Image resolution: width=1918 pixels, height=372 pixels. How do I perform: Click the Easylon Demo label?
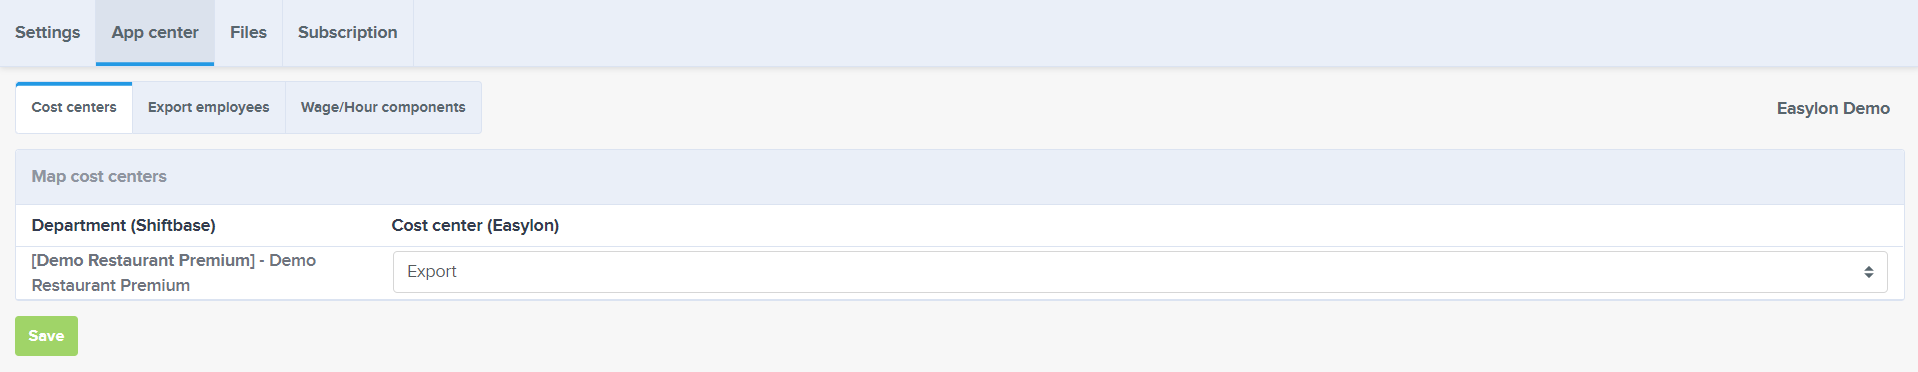point(1833,108)
